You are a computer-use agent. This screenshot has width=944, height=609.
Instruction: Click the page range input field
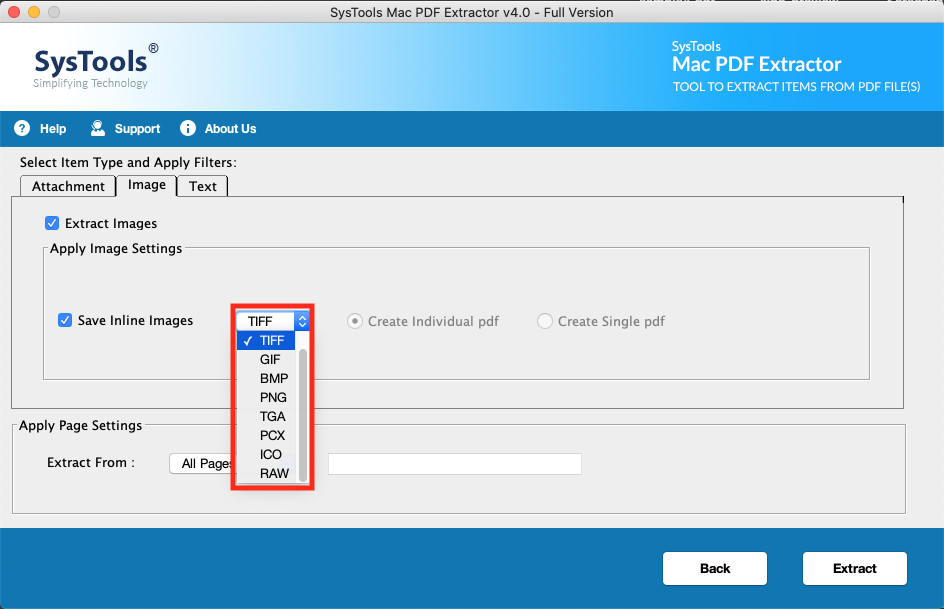(455, 464)
